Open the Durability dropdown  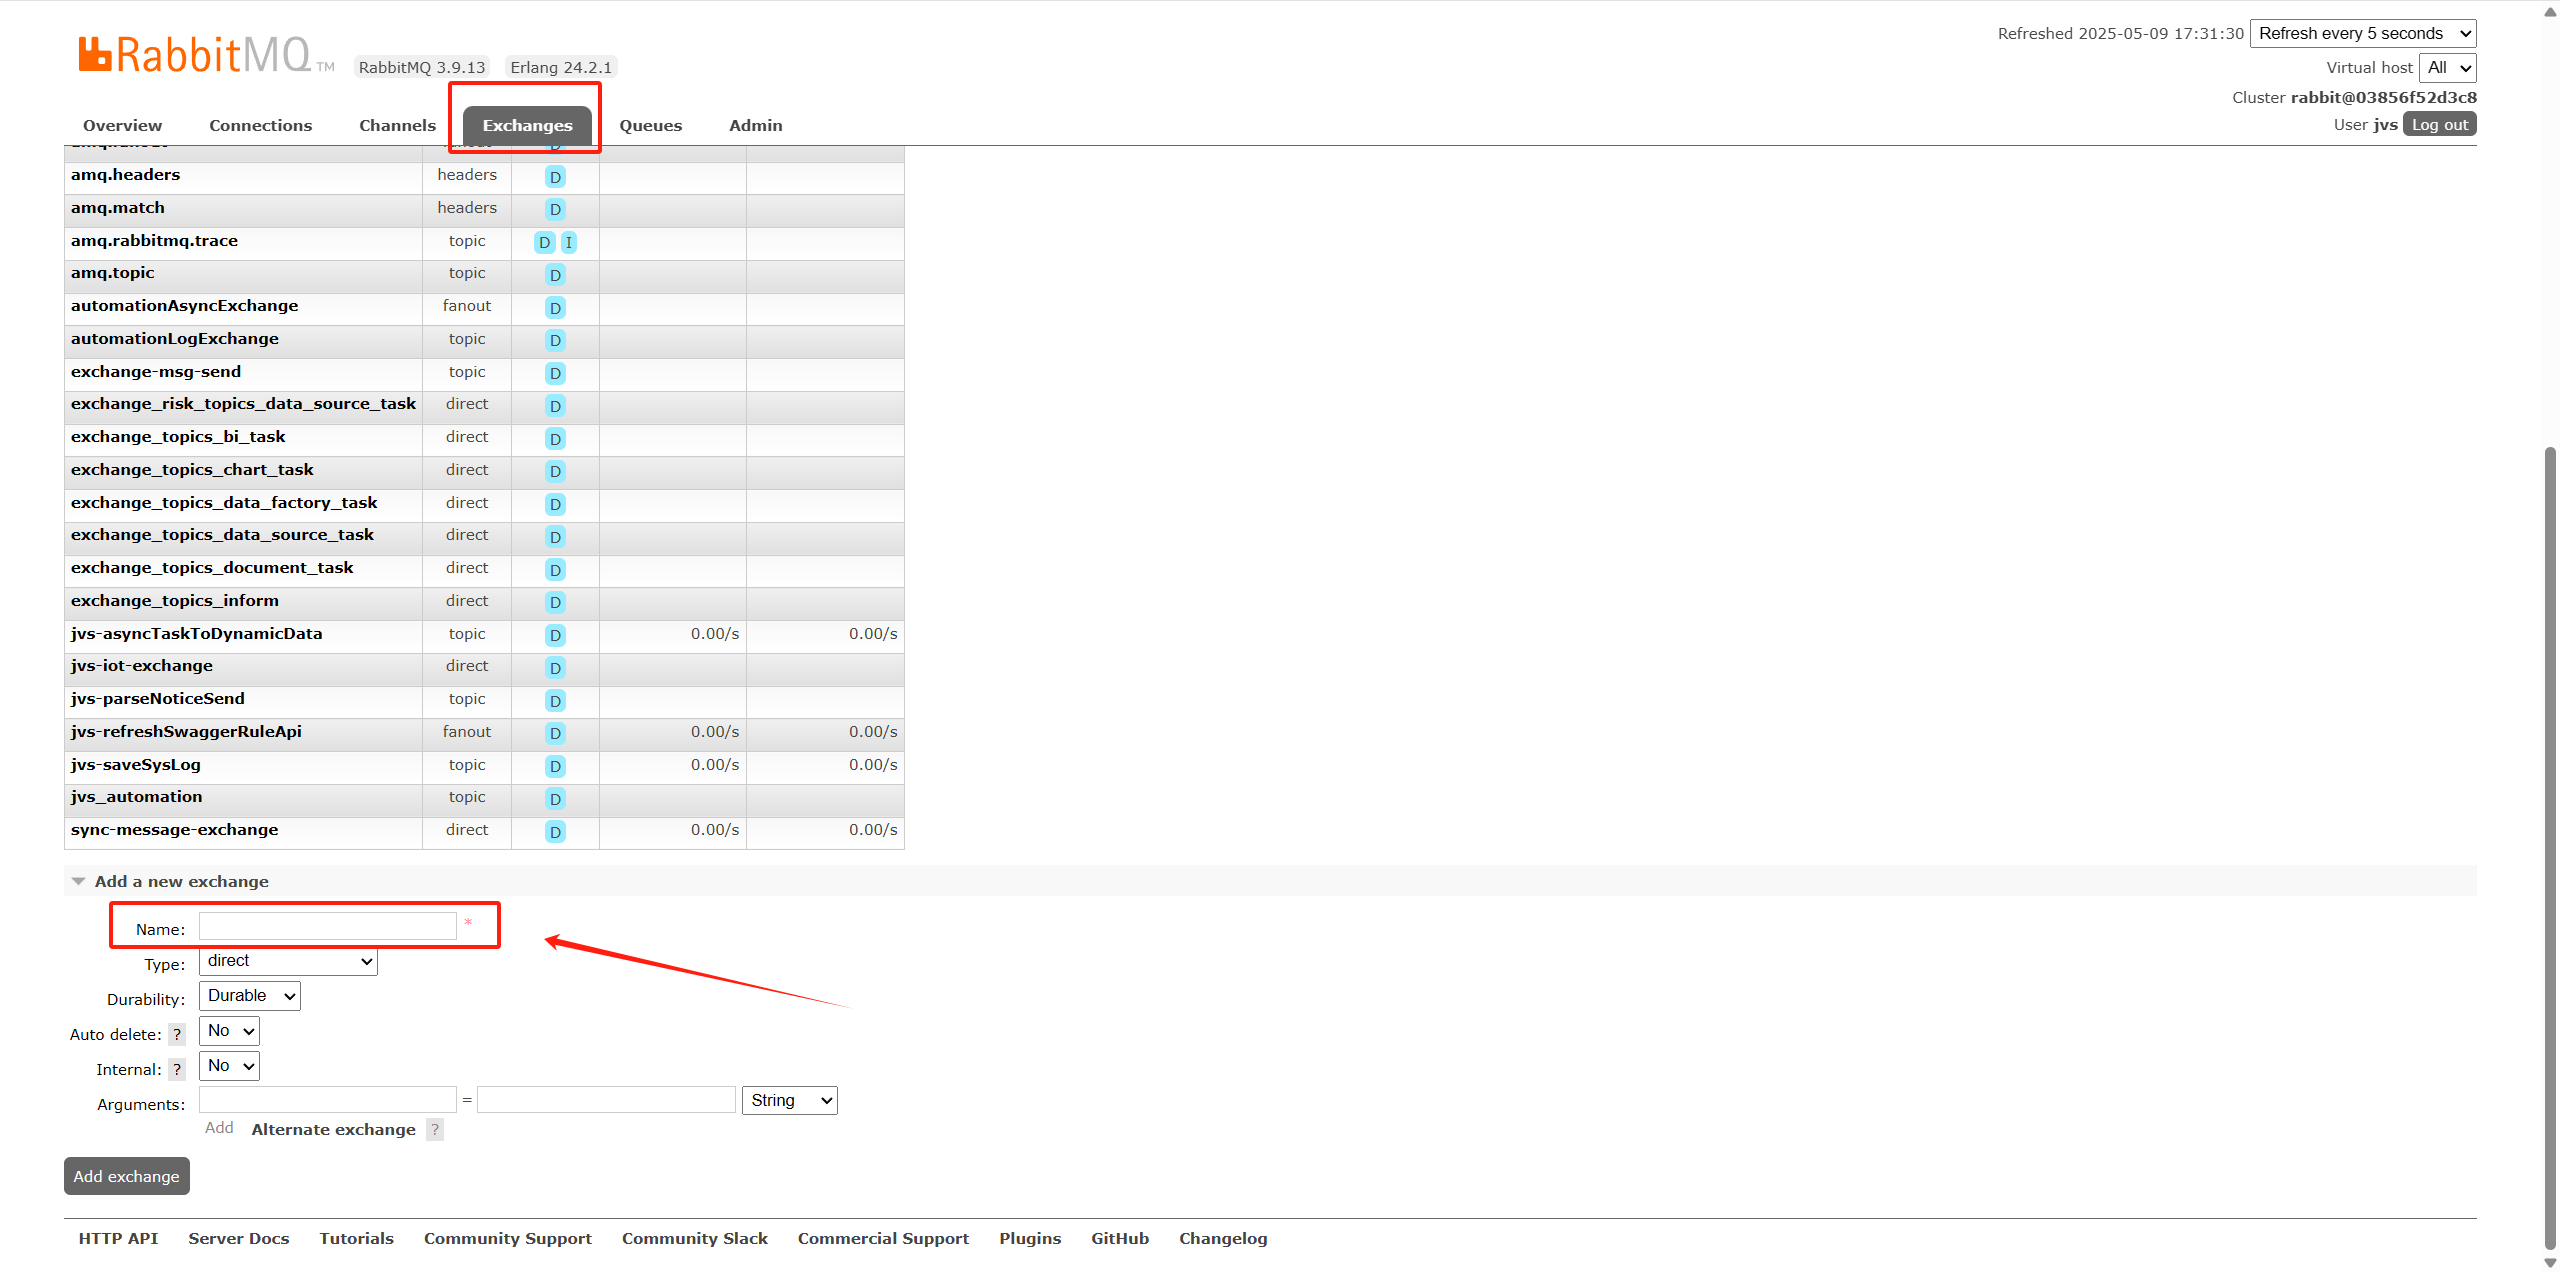pos(250,996)
